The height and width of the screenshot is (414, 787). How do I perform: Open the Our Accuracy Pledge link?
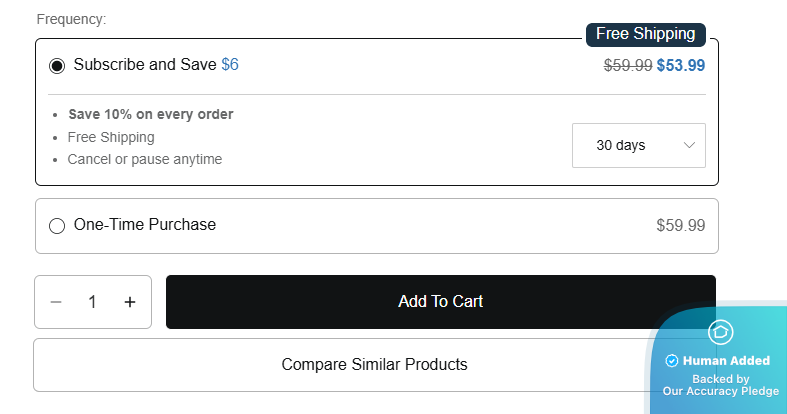click(720, 391)
